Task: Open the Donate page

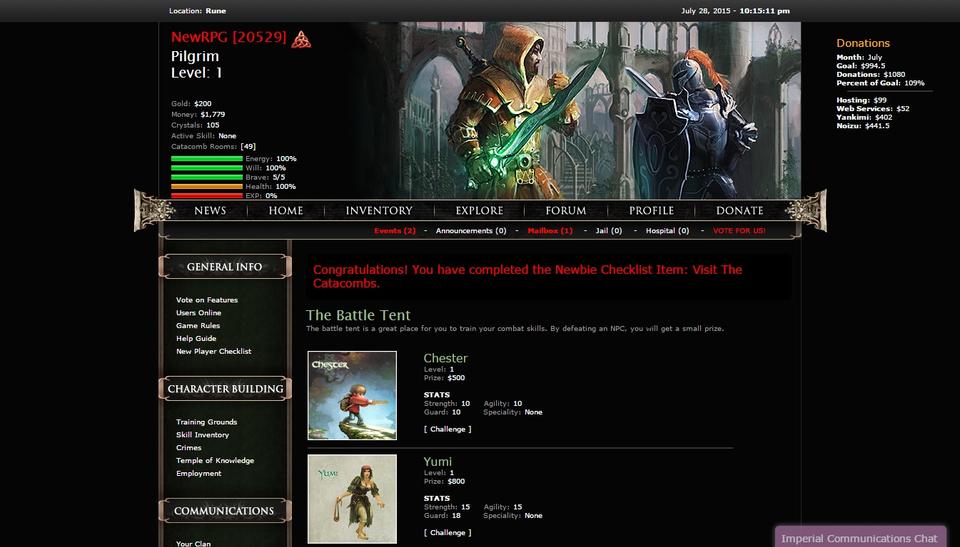Action: tap(739, 211)
